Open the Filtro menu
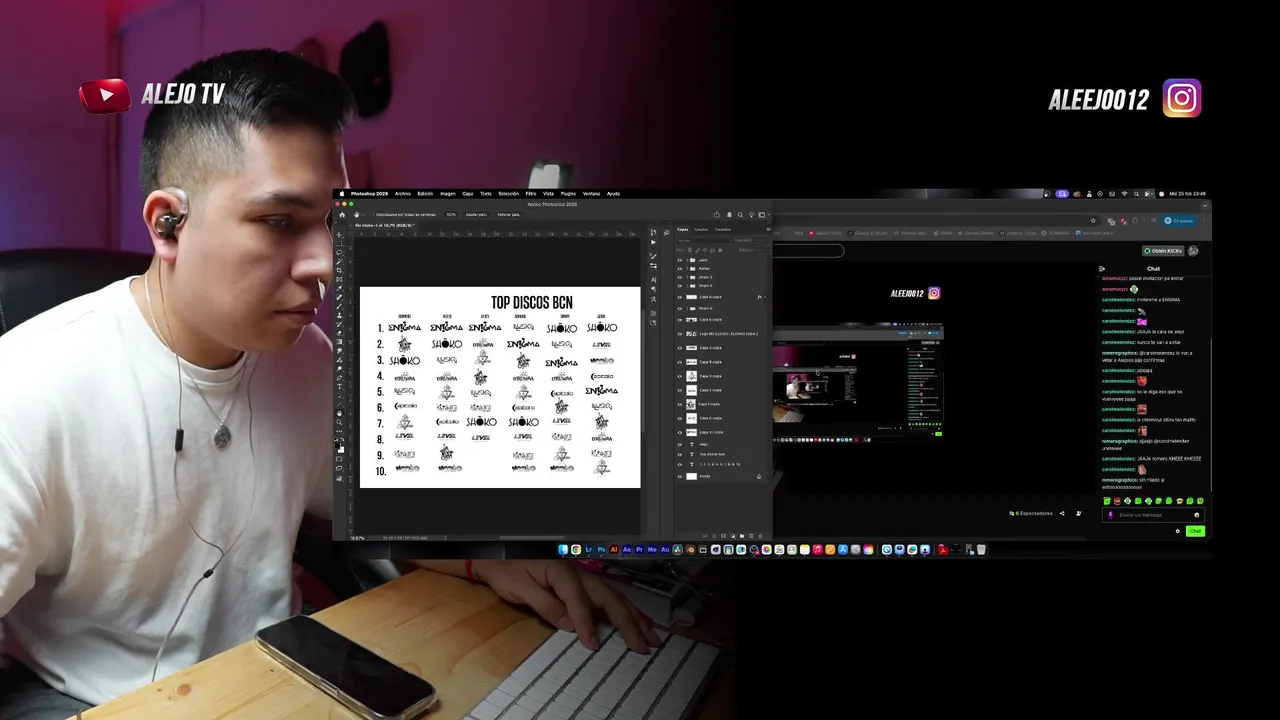 click(530, 194)
